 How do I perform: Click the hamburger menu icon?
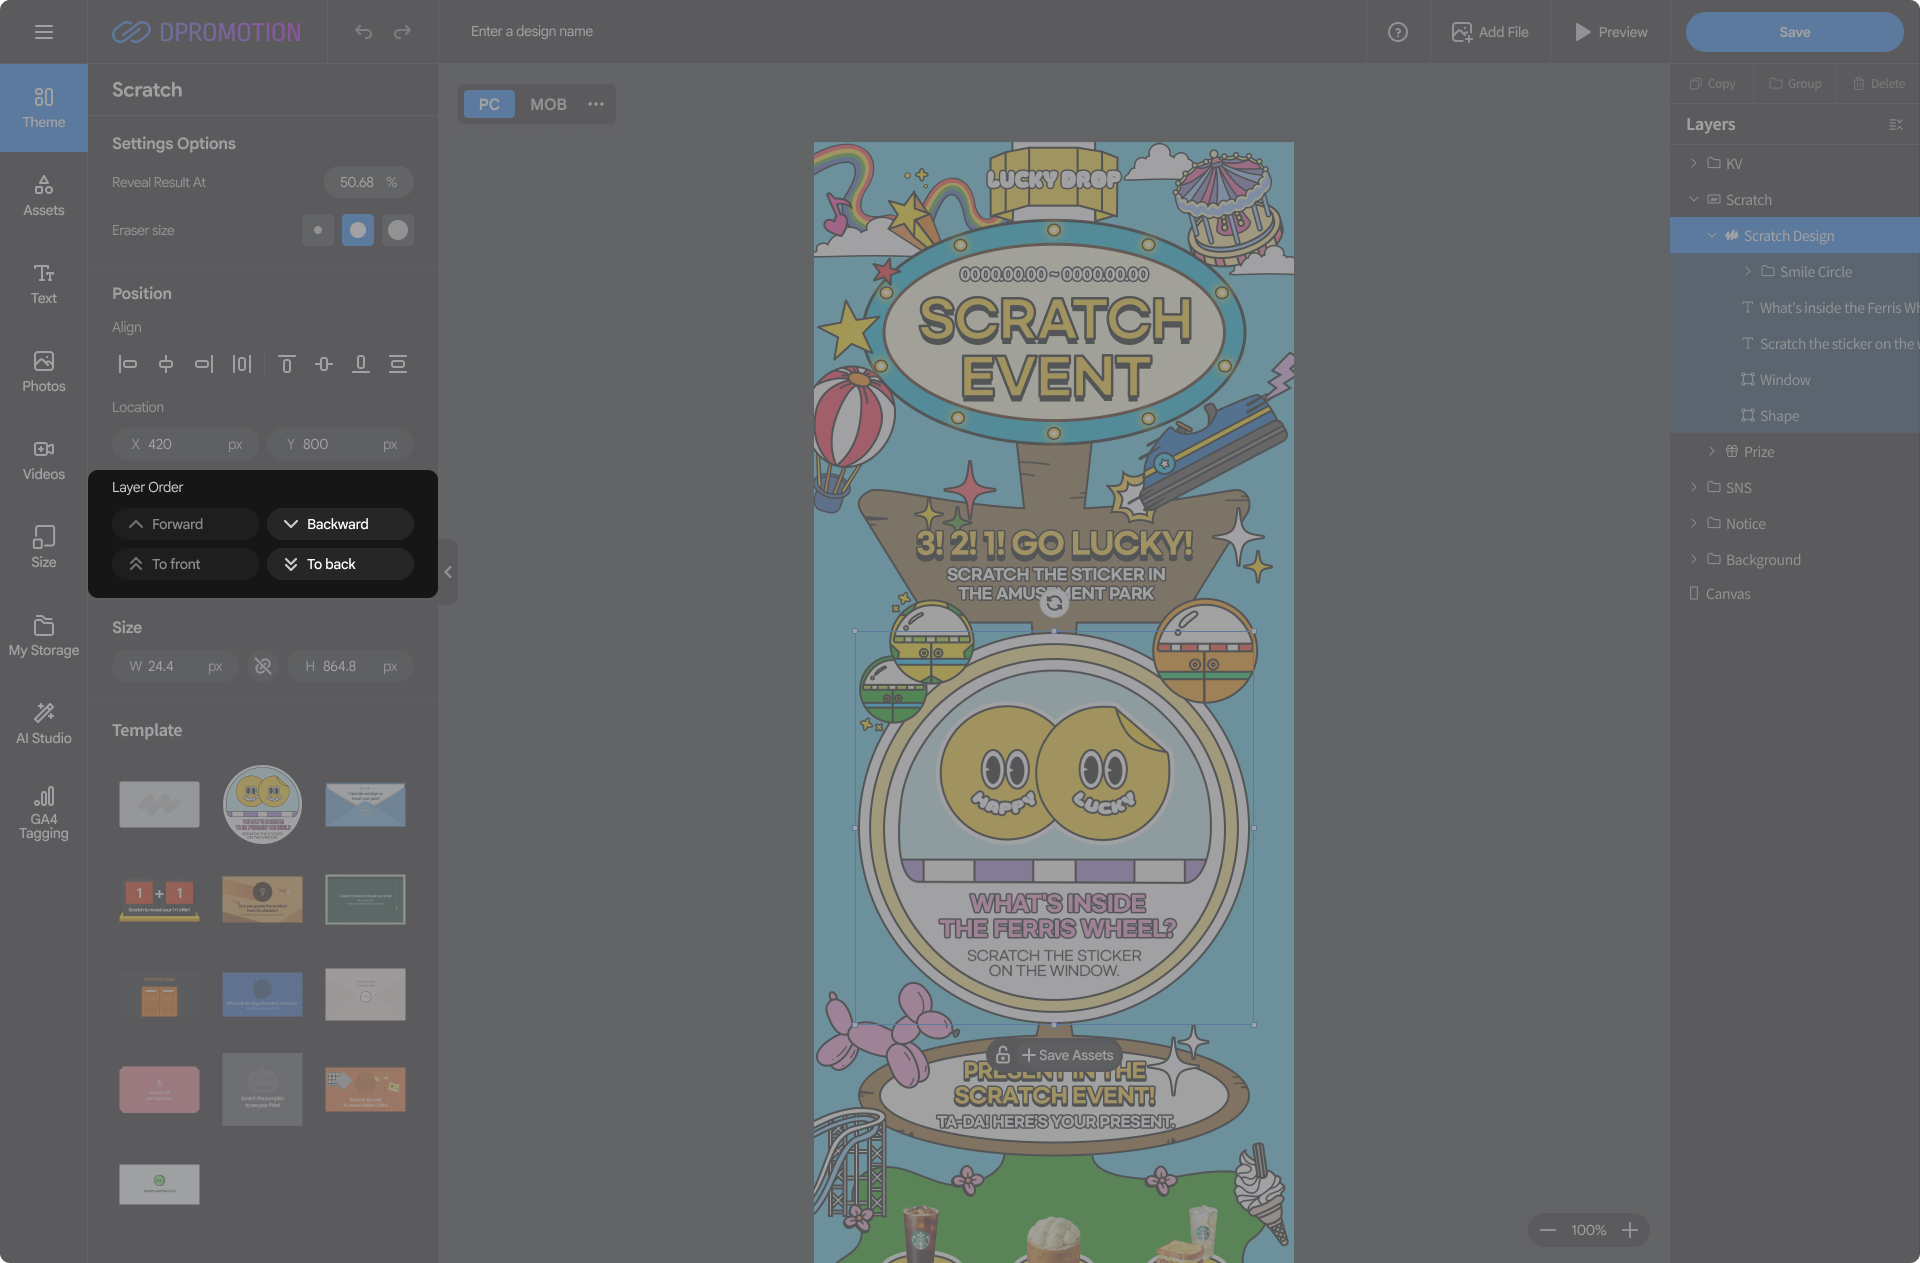[x=44, y=32]
